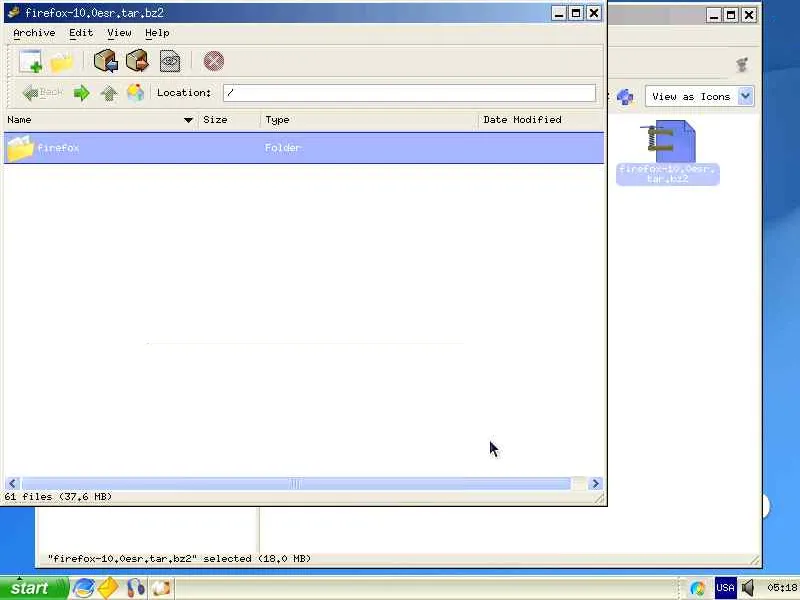Click the Up one level arrow

pyautogui.click(x=109, y=93)
